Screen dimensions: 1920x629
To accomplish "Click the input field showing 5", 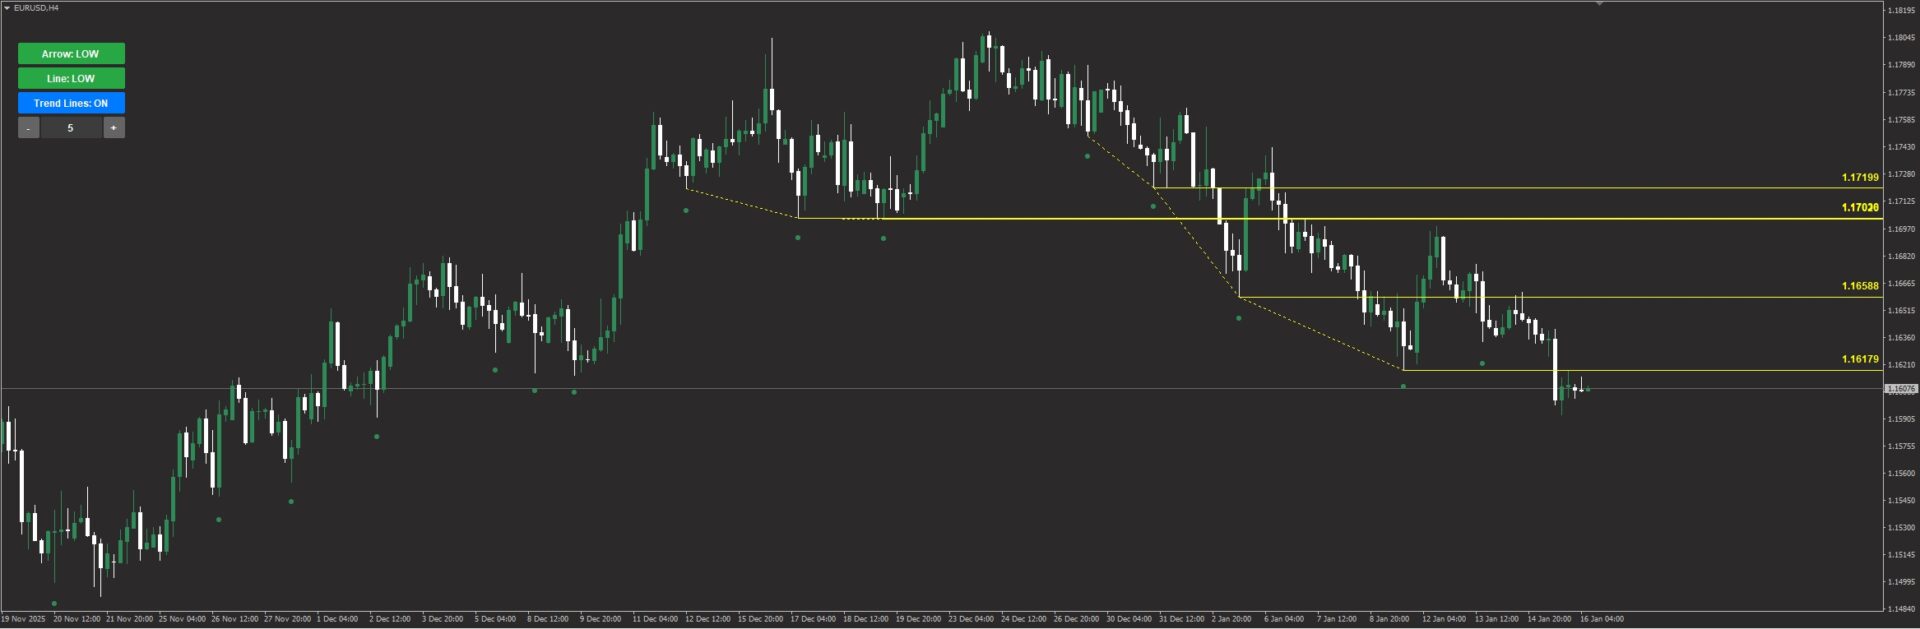I will coord(70,128).
